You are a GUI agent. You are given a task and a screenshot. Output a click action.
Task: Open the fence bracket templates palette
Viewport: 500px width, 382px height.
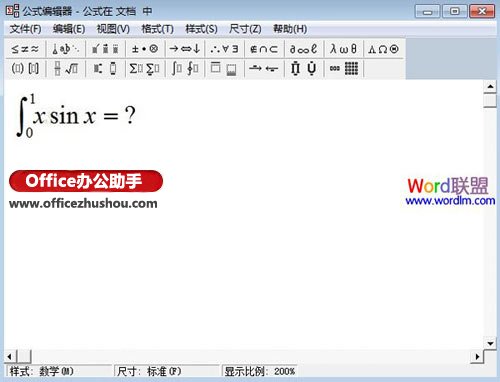(x=25, y=69)
